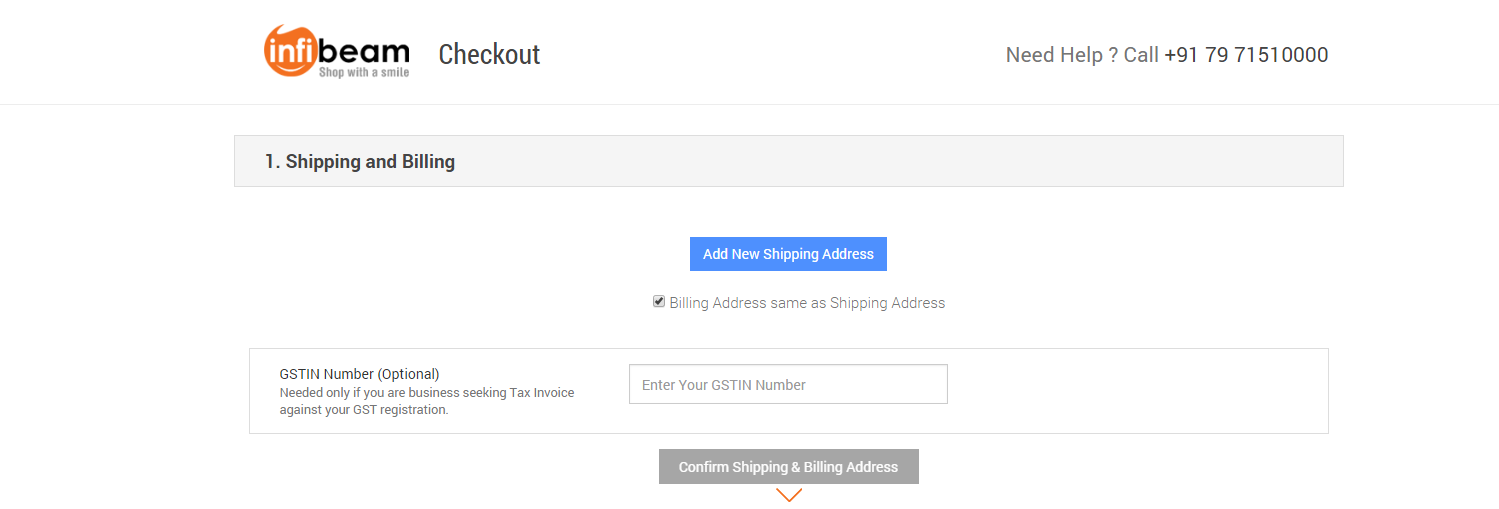Click blank right side of Shipping and Billing bar

(1000, 161)
